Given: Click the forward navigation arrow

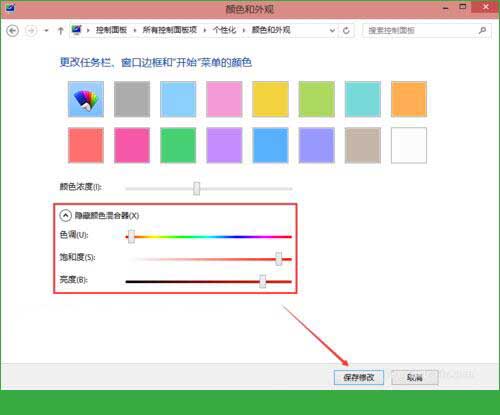Looking at the screenshot, I should [31, 31].
